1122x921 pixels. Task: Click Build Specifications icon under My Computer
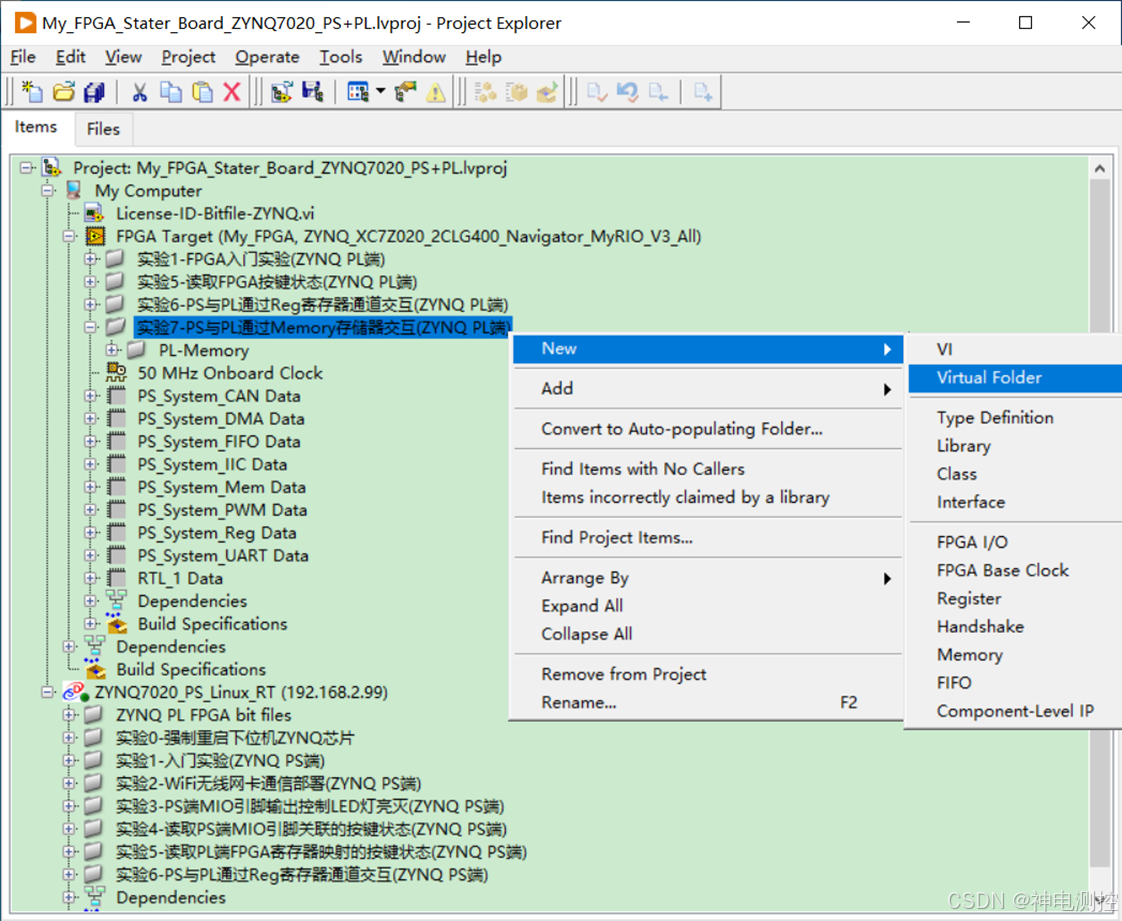(x=96, y=669)
